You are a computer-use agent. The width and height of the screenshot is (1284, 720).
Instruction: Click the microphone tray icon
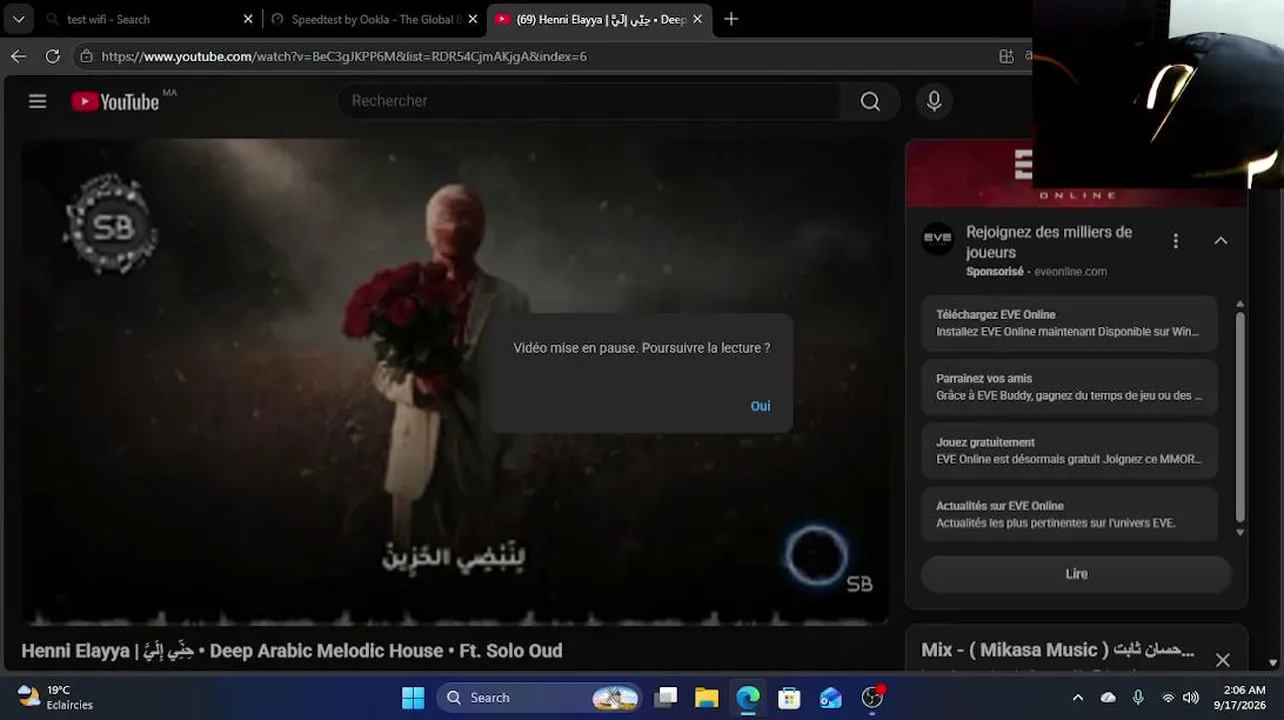point(1138,697)
